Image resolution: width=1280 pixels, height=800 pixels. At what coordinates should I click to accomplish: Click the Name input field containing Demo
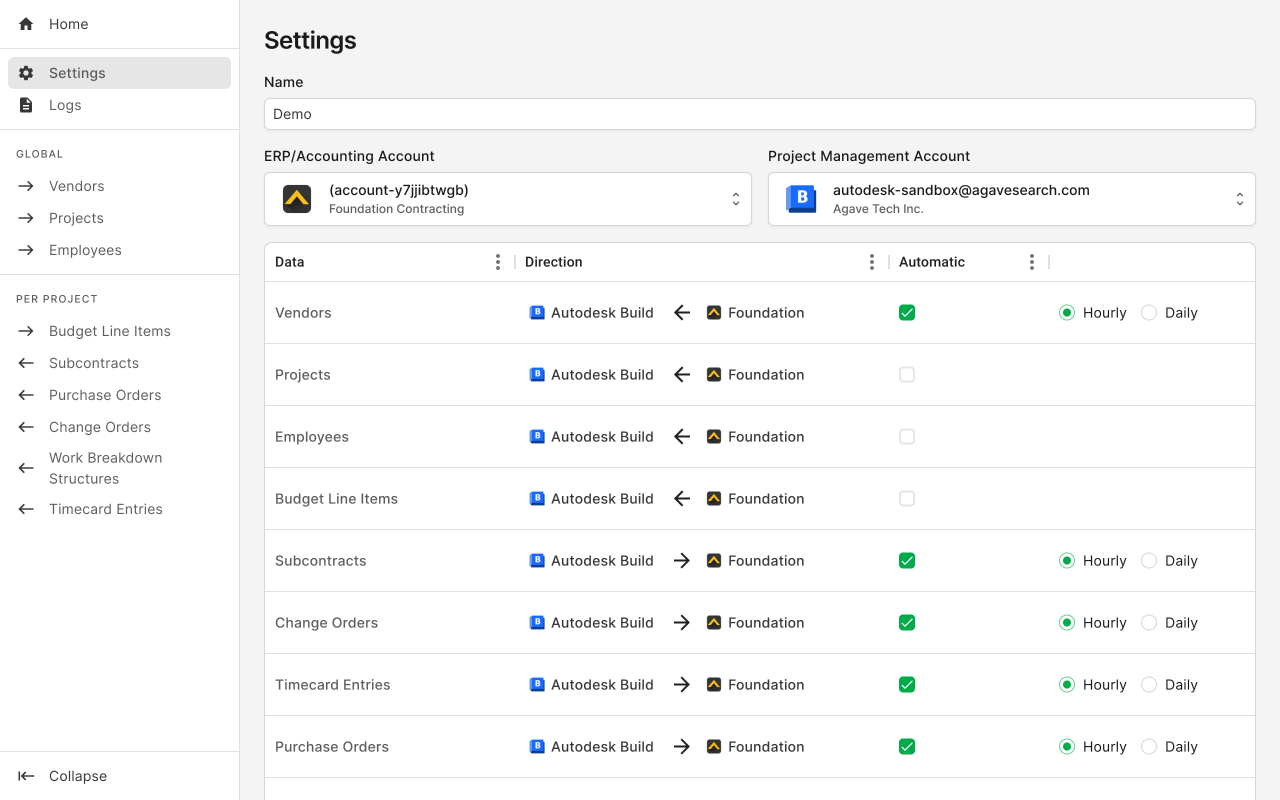pos(760,114)
